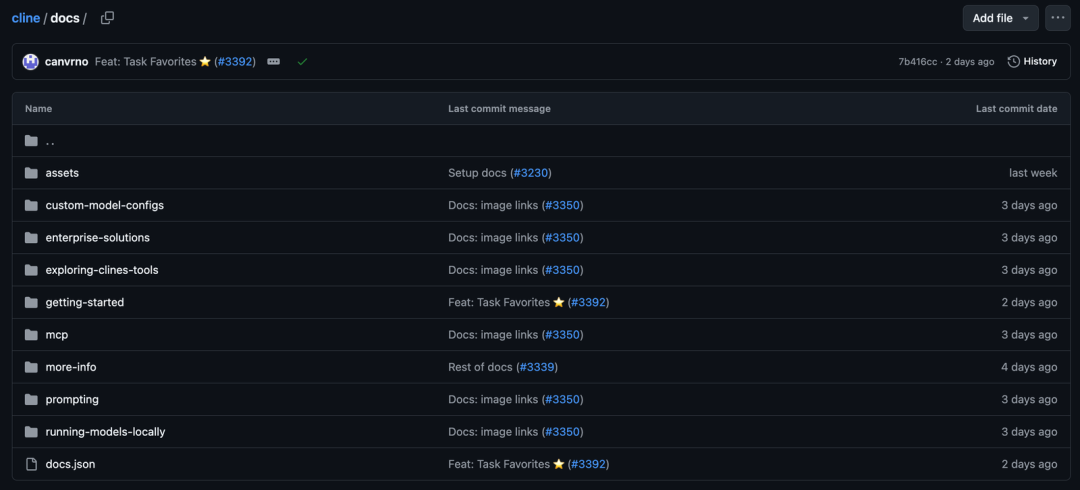The image size is (1080, 490).
Task: Open the running-models-locally folder
Action: [105, 432]
